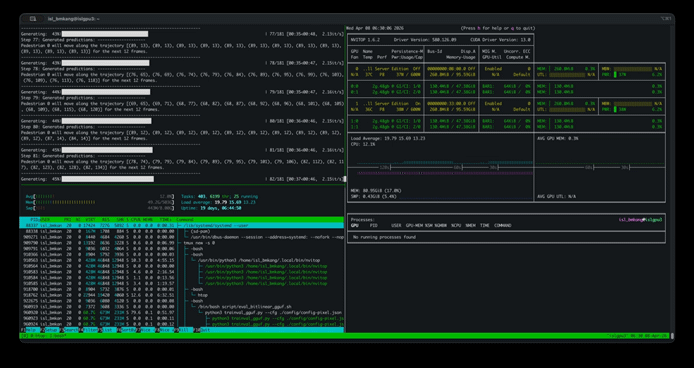Sort htop by MEM% column header
The height and width of the screenshot is (368, 694).
pyautogui.click(x=147, y=219)
